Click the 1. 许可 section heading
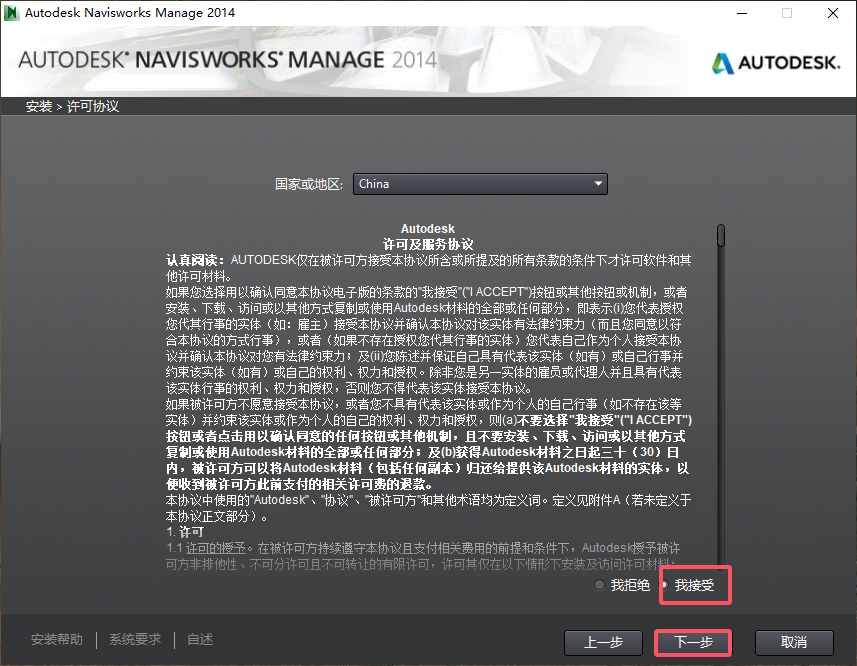 tap(185, 532)
